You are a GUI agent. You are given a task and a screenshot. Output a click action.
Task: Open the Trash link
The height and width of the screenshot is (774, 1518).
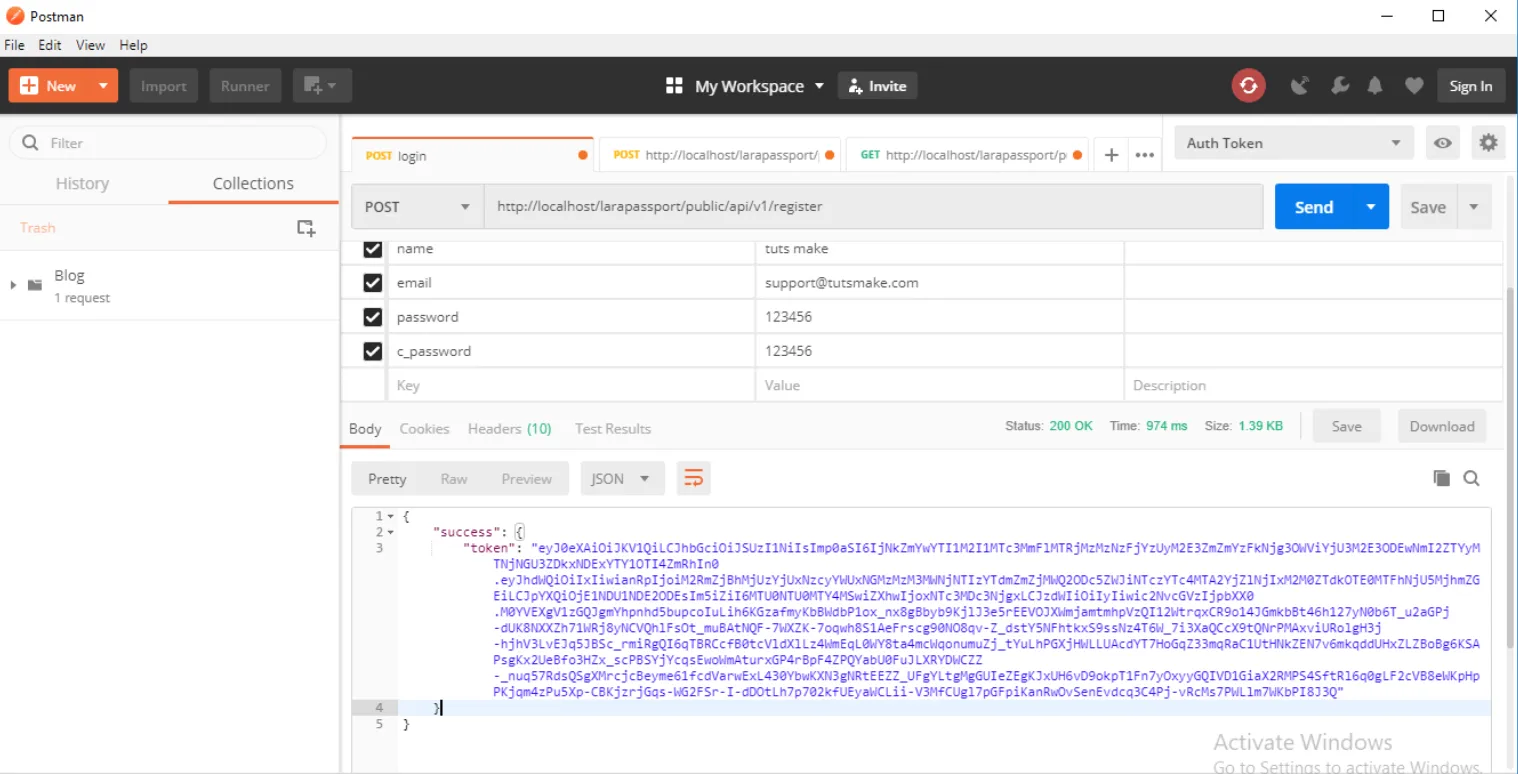pyautogui.click(x=38, y=228)
